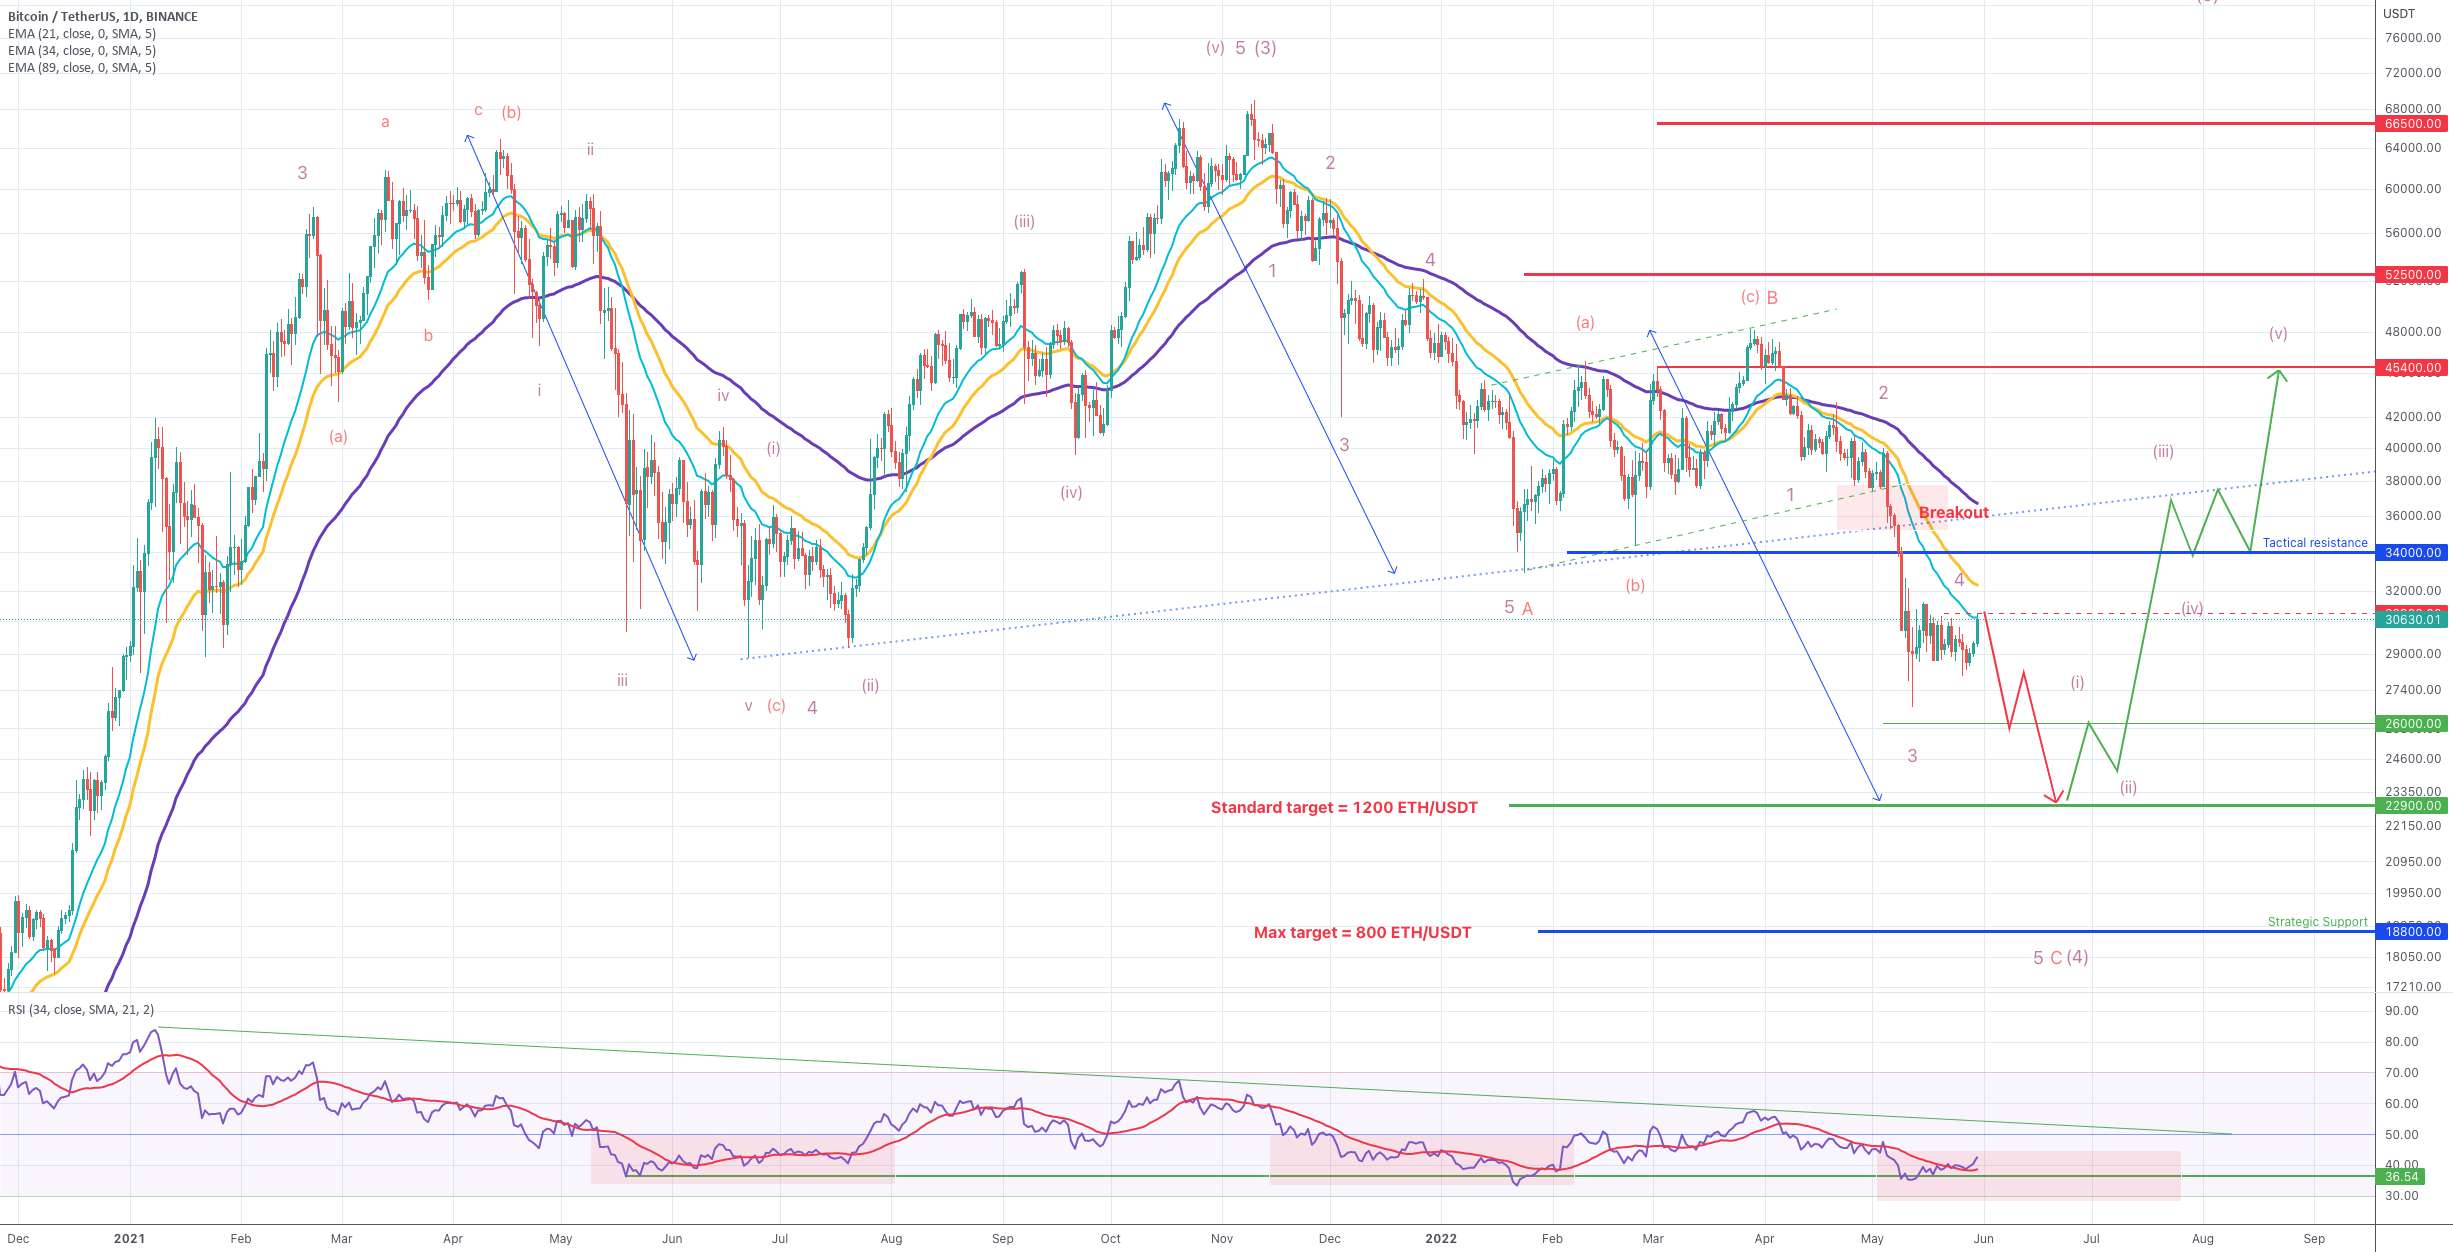Select the '(c) B' wave label
Viewport: 2453px width, 1252px height.
(1759, 297)
